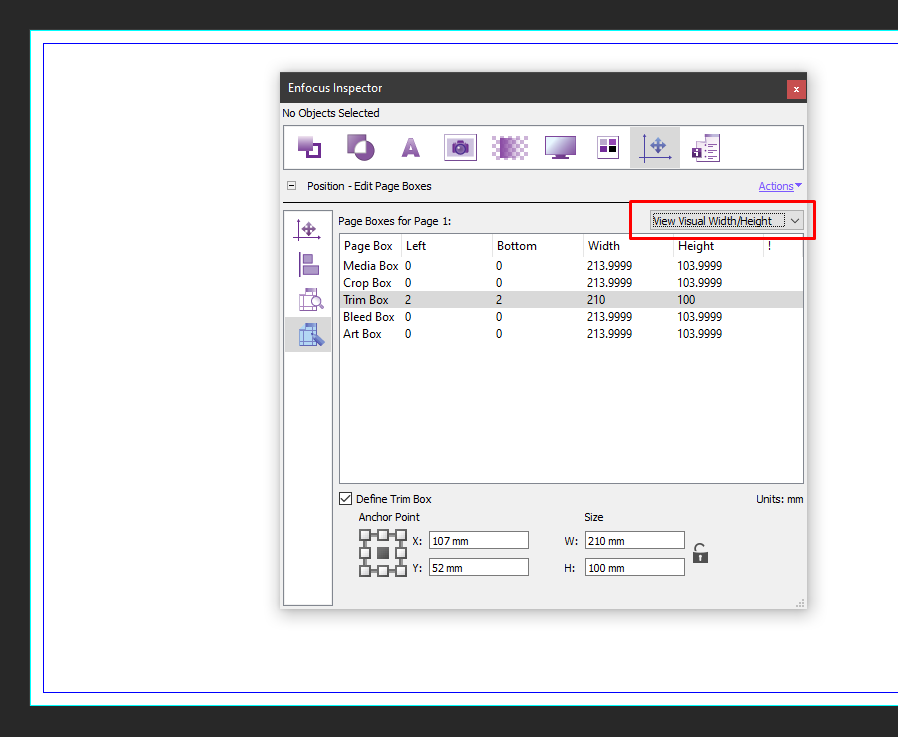
Task: Click the Y anchor point field
Action: (479, 567)
